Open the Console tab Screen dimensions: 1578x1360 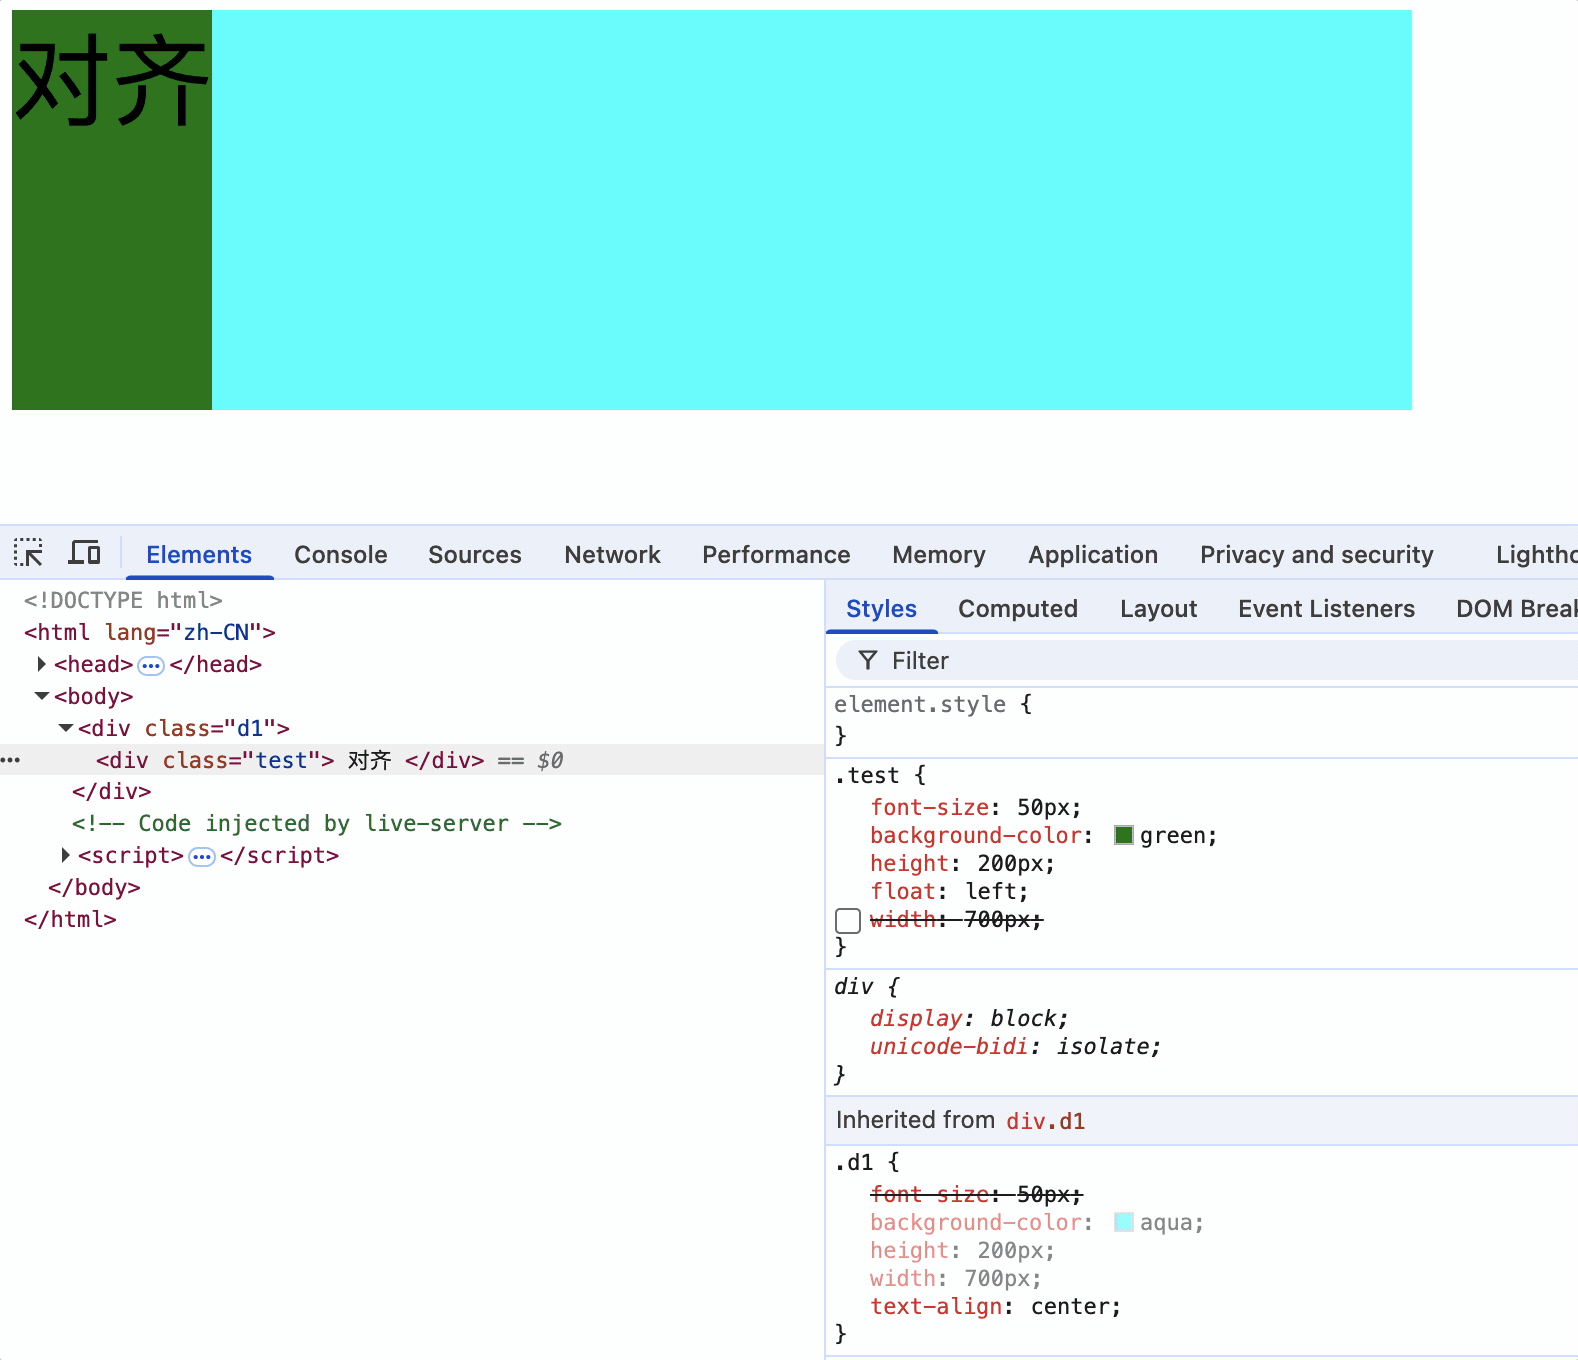[x=341, y=554]
